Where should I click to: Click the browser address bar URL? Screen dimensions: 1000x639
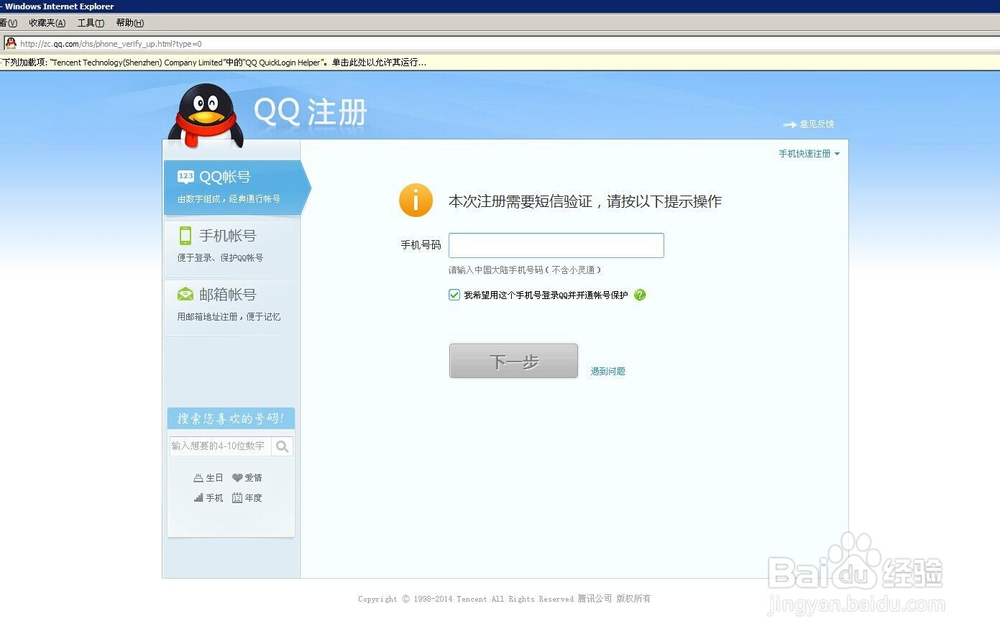(111, 44)
